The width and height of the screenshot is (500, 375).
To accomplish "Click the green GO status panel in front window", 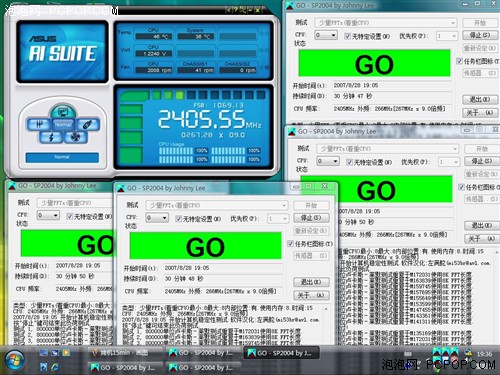I will point(205,246).
